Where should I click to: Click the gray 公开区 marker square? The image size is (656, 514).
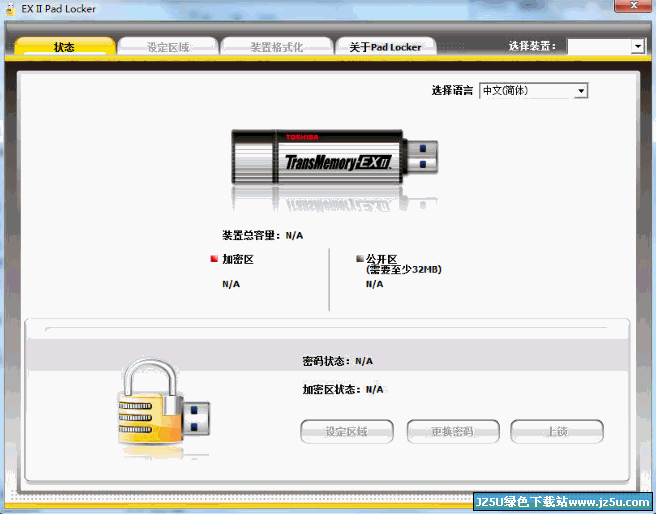pyautogui.click(x=360, y=258)
